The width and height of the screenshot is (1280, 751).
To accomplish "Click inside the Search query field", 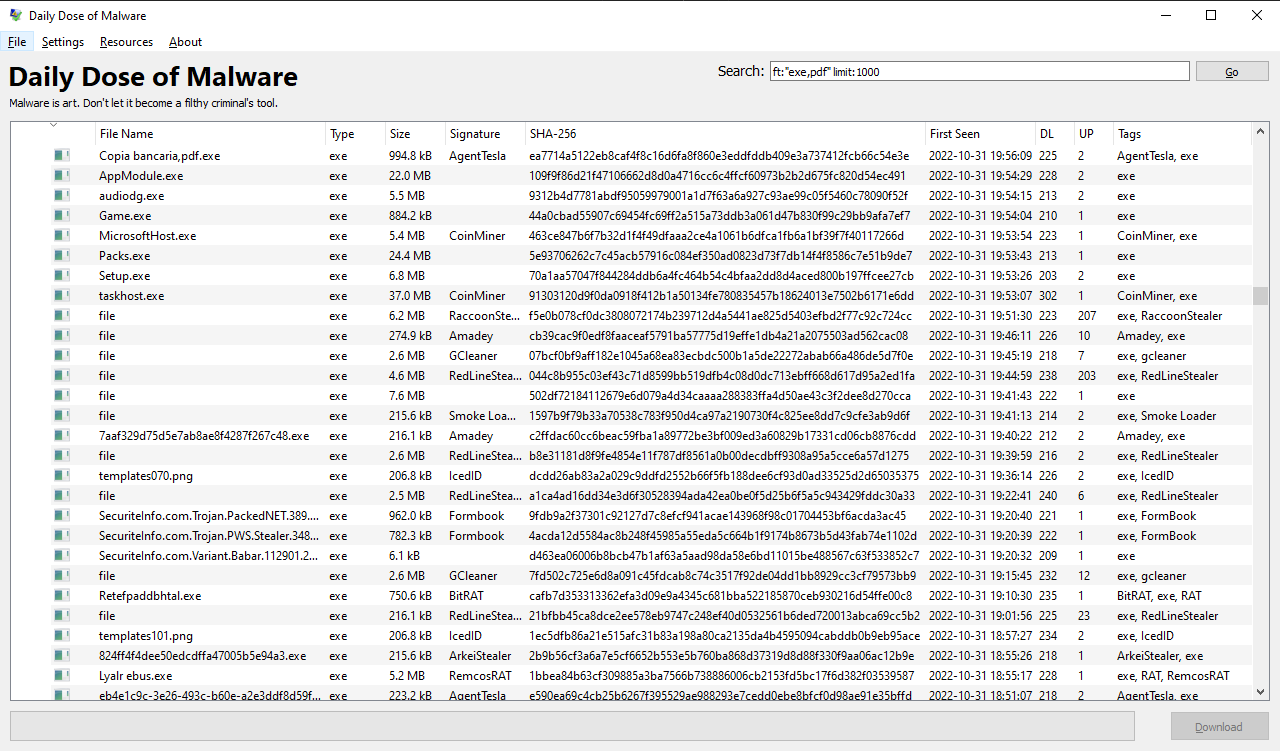I will tap(978, 72).
